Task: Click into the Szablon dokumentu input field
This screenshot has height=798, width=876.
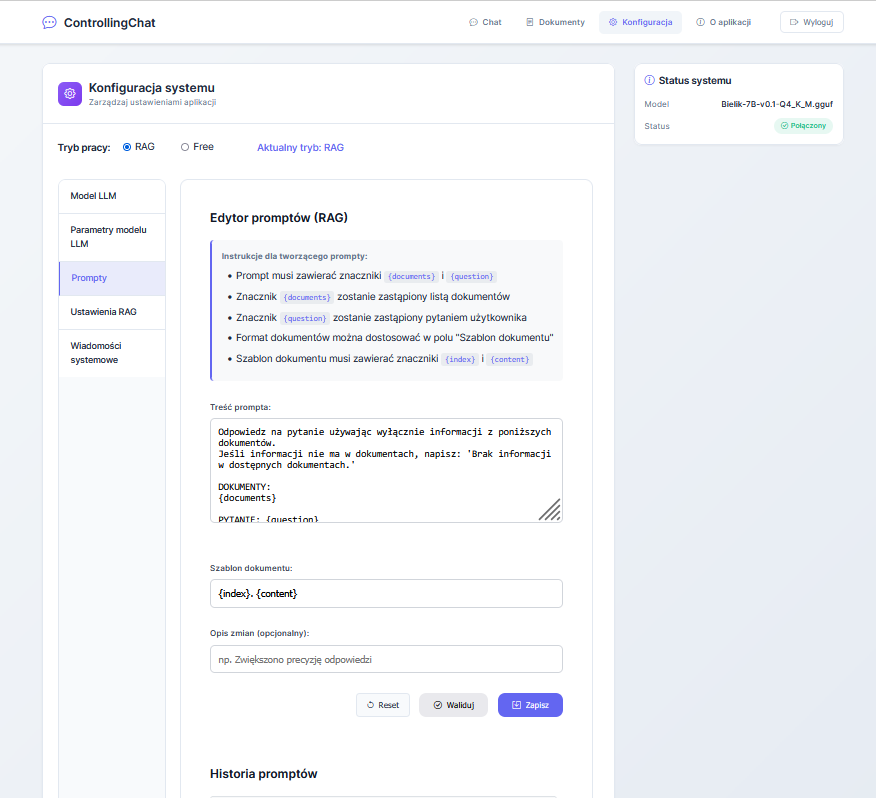Action: (x=386, y=594)
